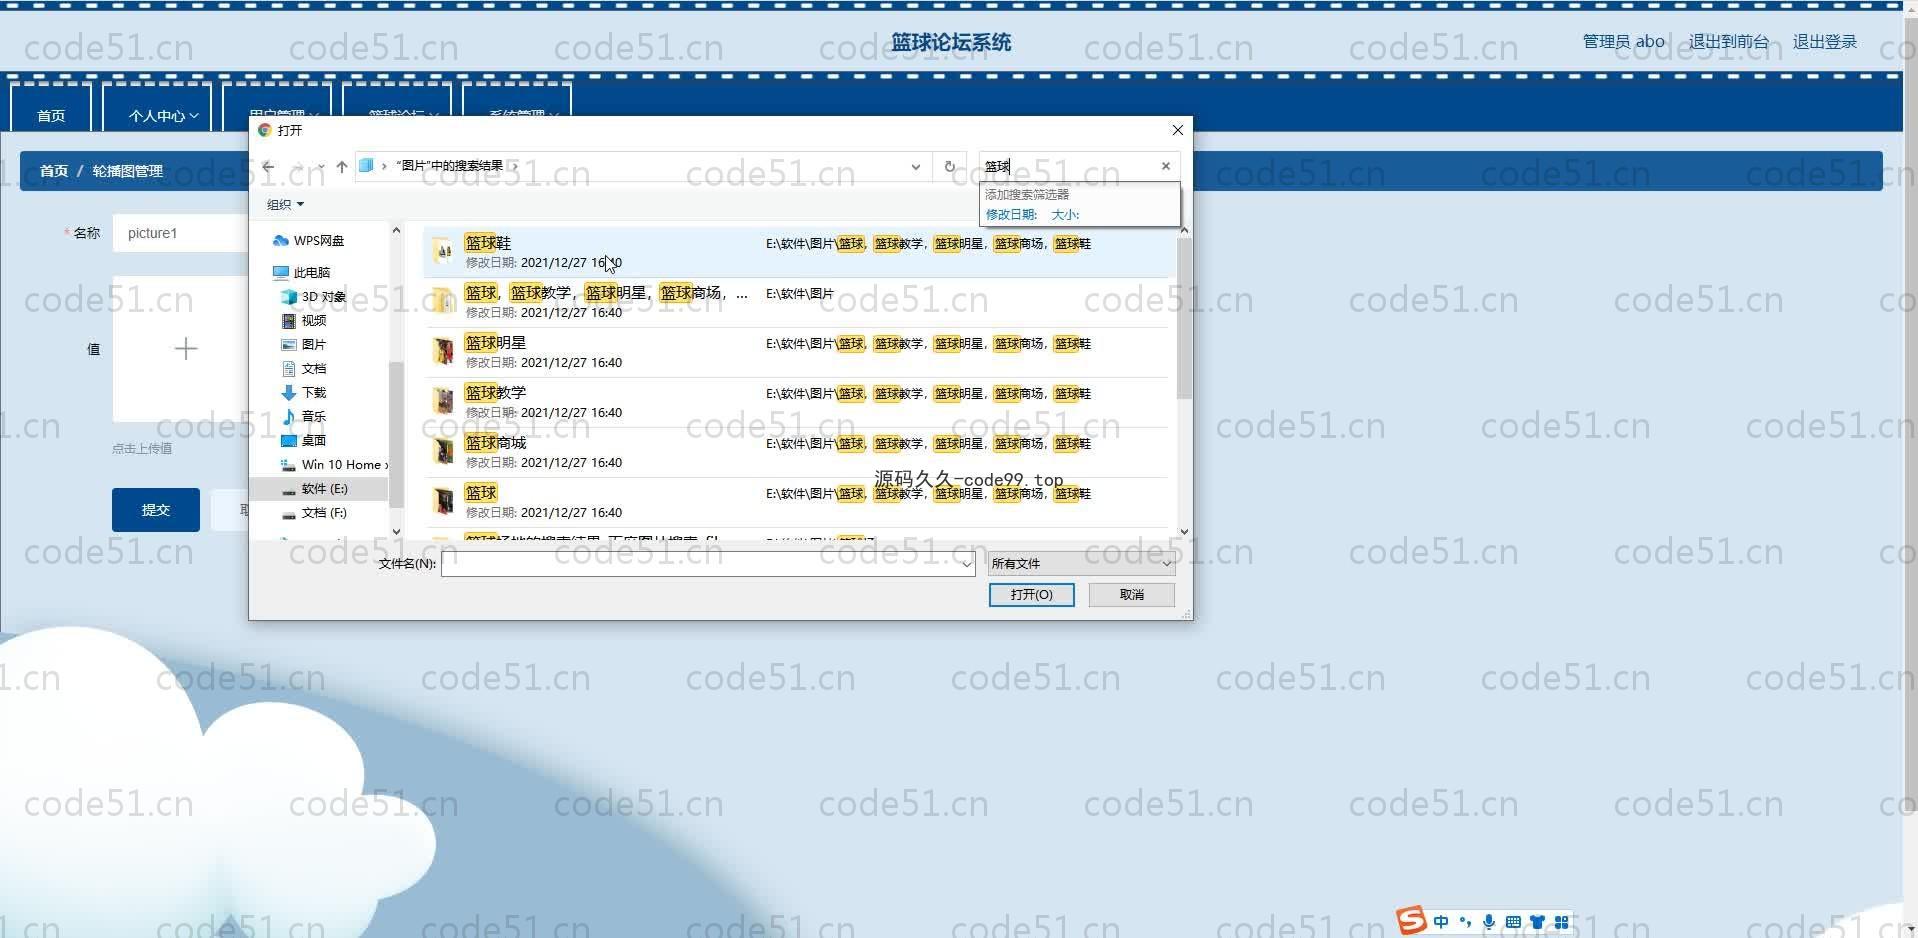Click the 名称 field with picture1
The width and height of the screenshot is (1918, 938).
[180, 233]
